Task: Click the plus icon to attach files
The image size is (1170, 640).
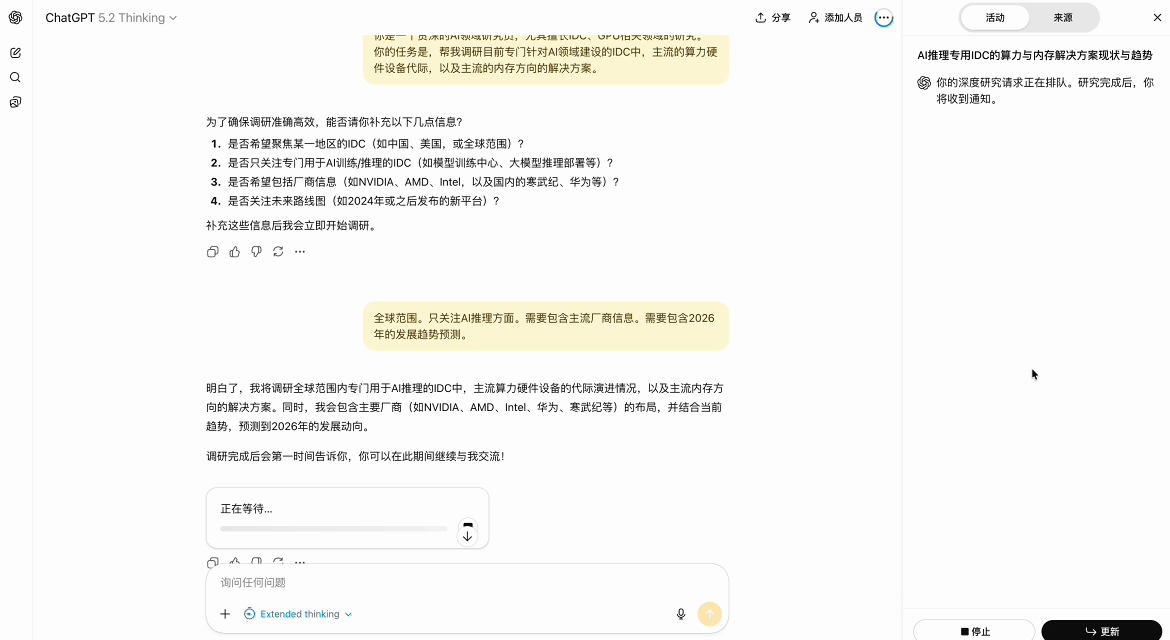Action: pos(225,614)
